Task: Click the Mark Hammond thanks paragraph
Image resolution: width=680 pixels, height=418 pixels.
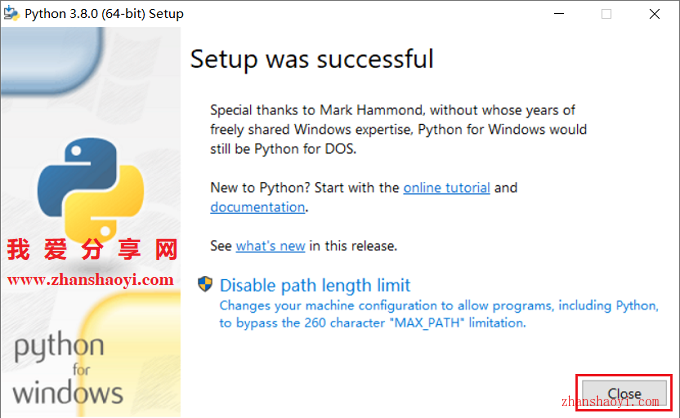Action: [x=398, y=129]
